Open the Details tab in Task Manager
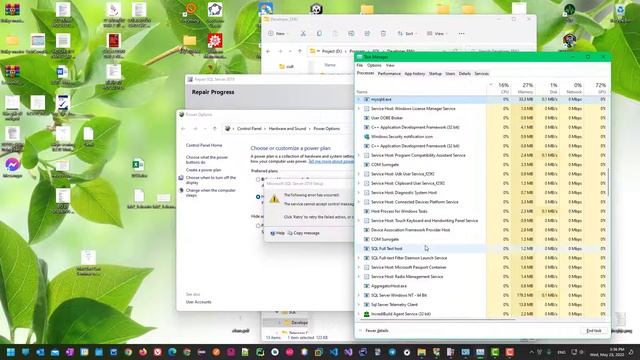640x360 pixels. click(464, 74)
